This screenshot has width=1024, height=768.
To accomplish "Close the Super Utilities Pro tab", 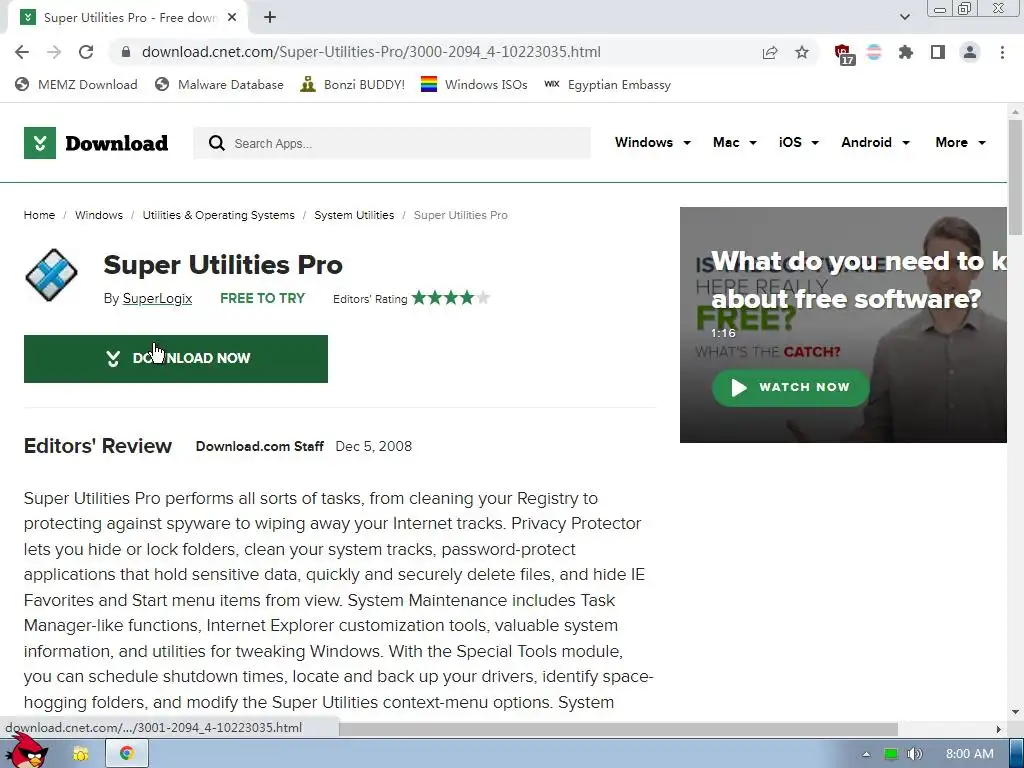I will [x=232, y=18].
